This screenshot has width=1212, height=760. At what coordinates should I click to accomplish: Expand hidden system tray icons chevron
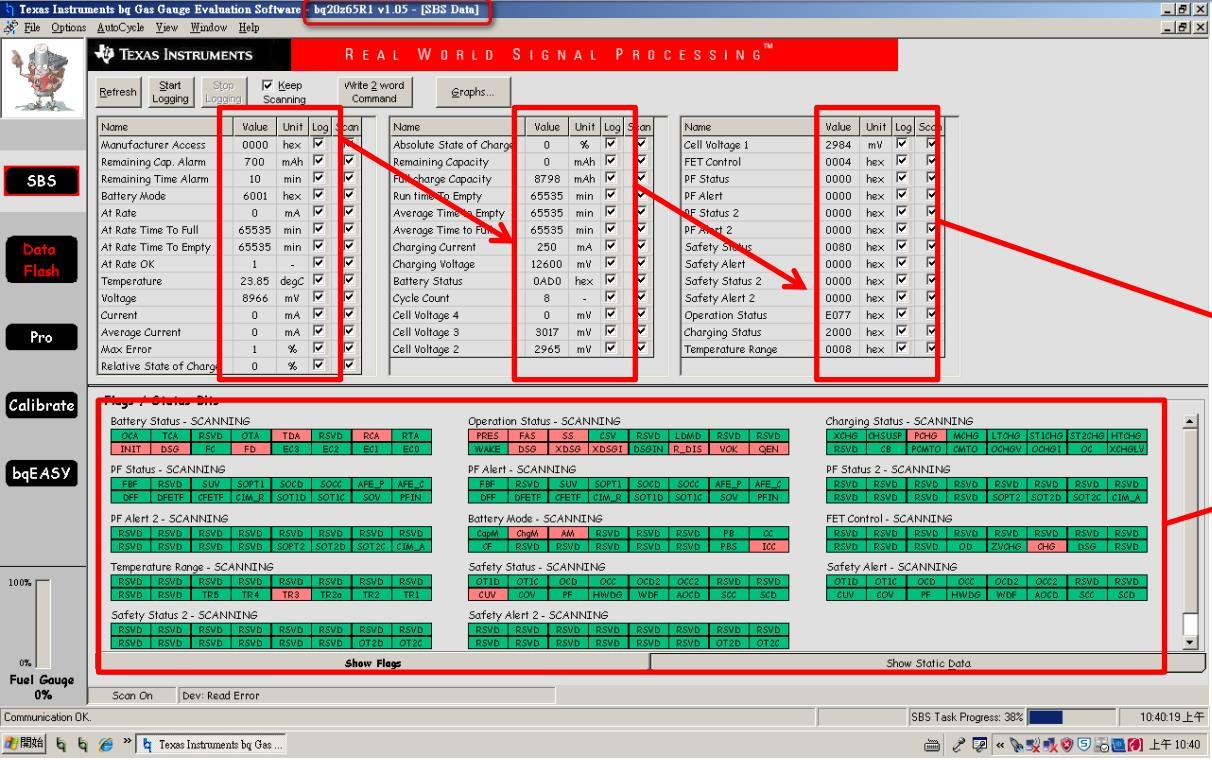coord(999,744)
